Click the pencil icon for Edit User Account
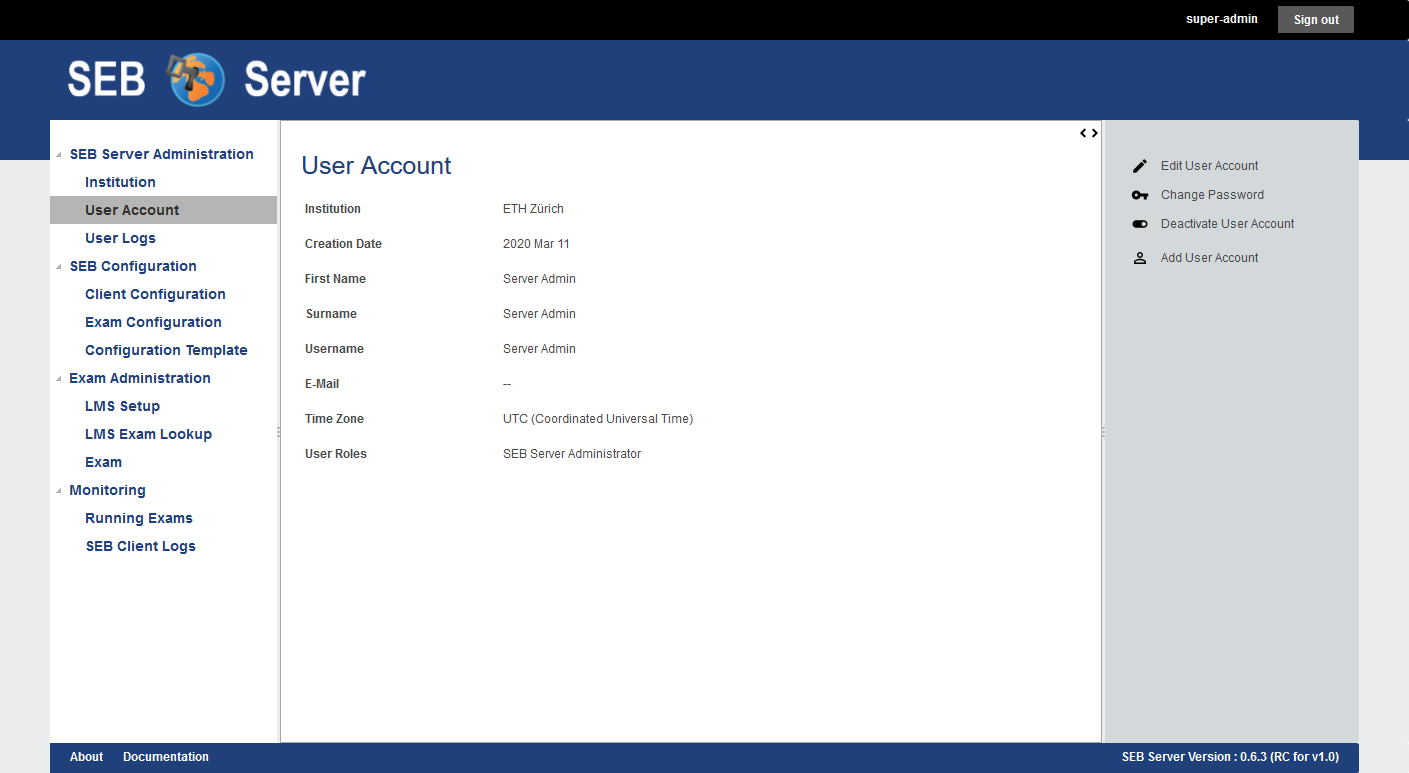The width and height of the screenshot is (1409, 773). [1139, 166]
